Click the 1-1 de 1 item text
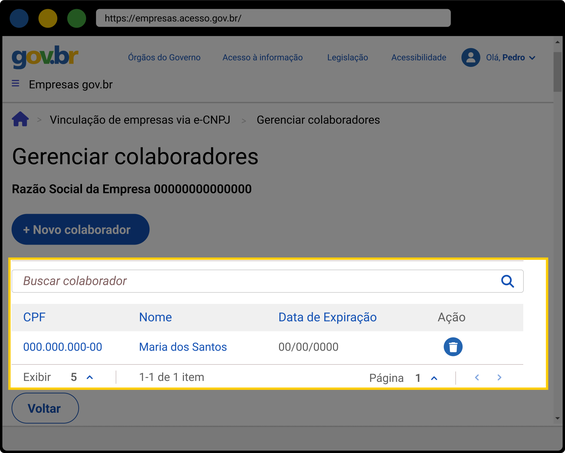The image size is (565, 453). click(172, 377)
